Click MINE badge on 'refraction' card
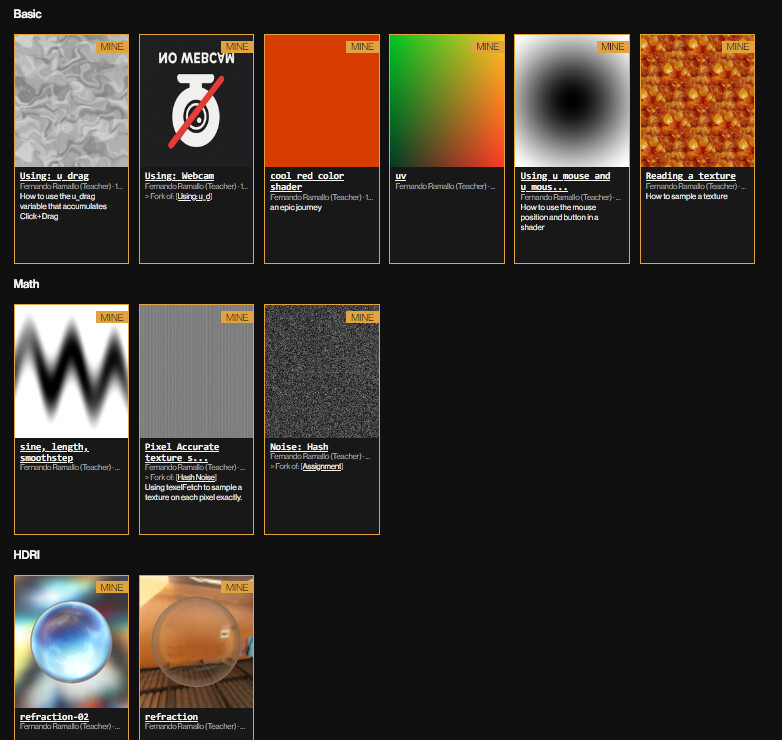Viewport: 782px width, 740px height. coord(237,588)
